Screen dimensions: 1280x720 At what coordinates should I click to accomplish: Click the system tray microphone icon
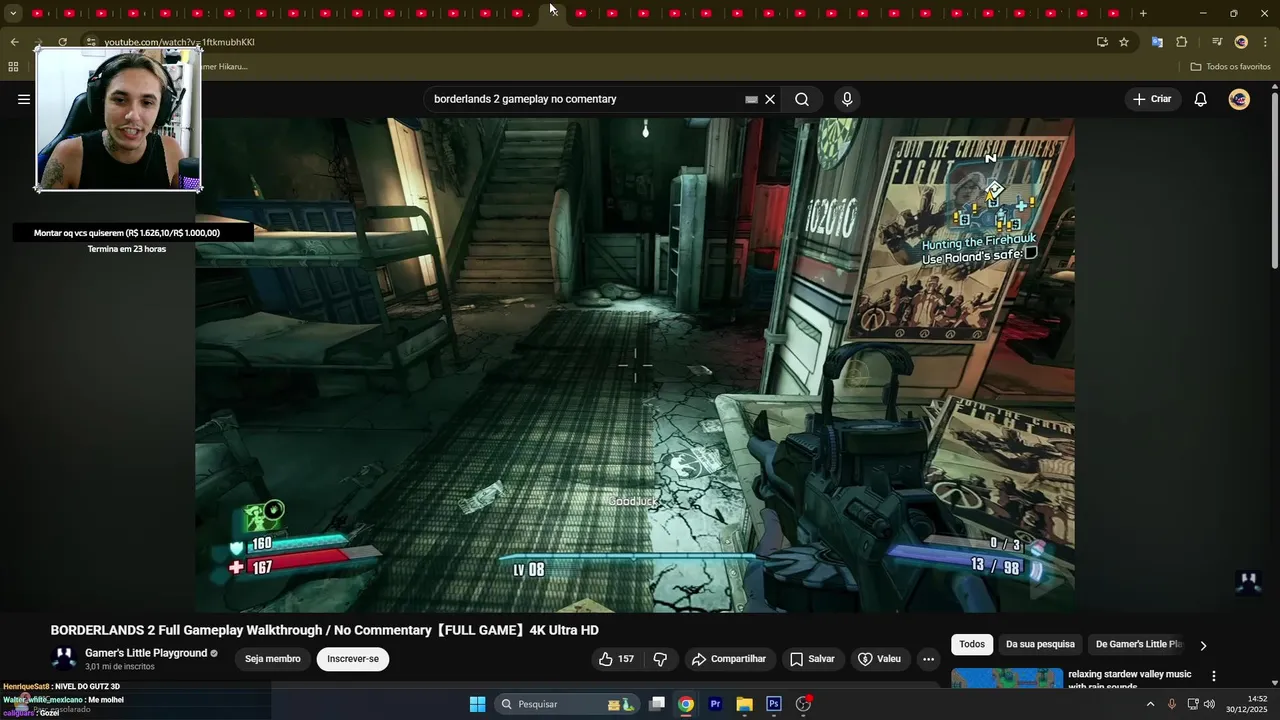[1172, 704]
